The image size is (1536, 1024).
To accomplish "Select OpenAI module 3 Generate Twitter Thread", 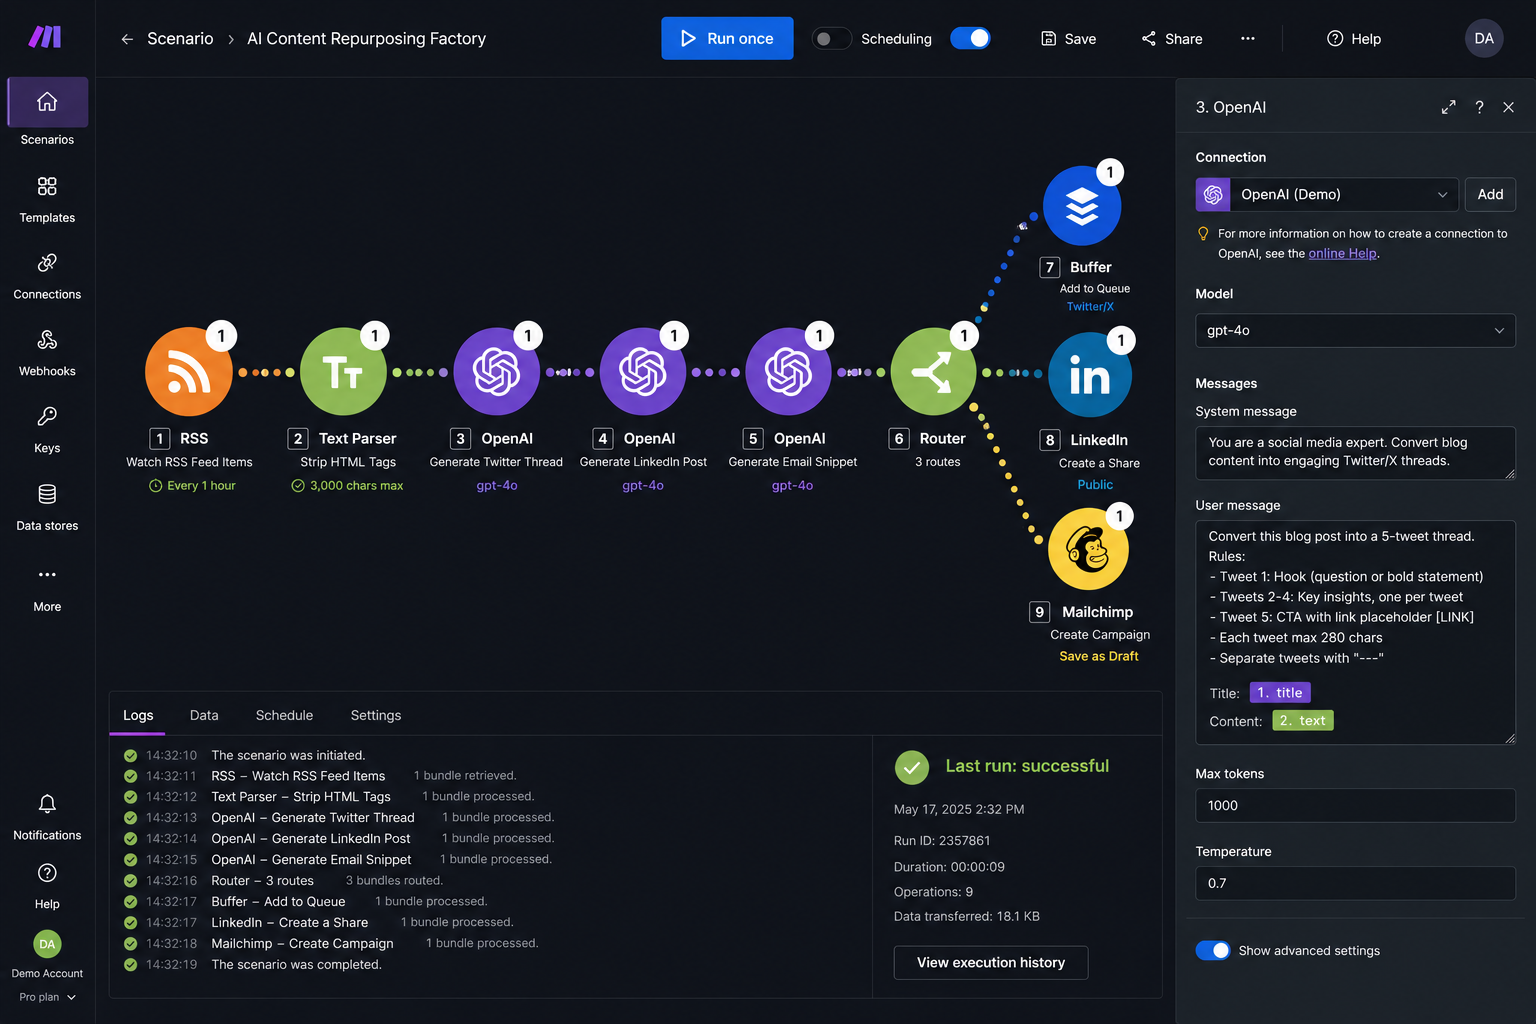I will pyautogui.click(x=496, y=372).
